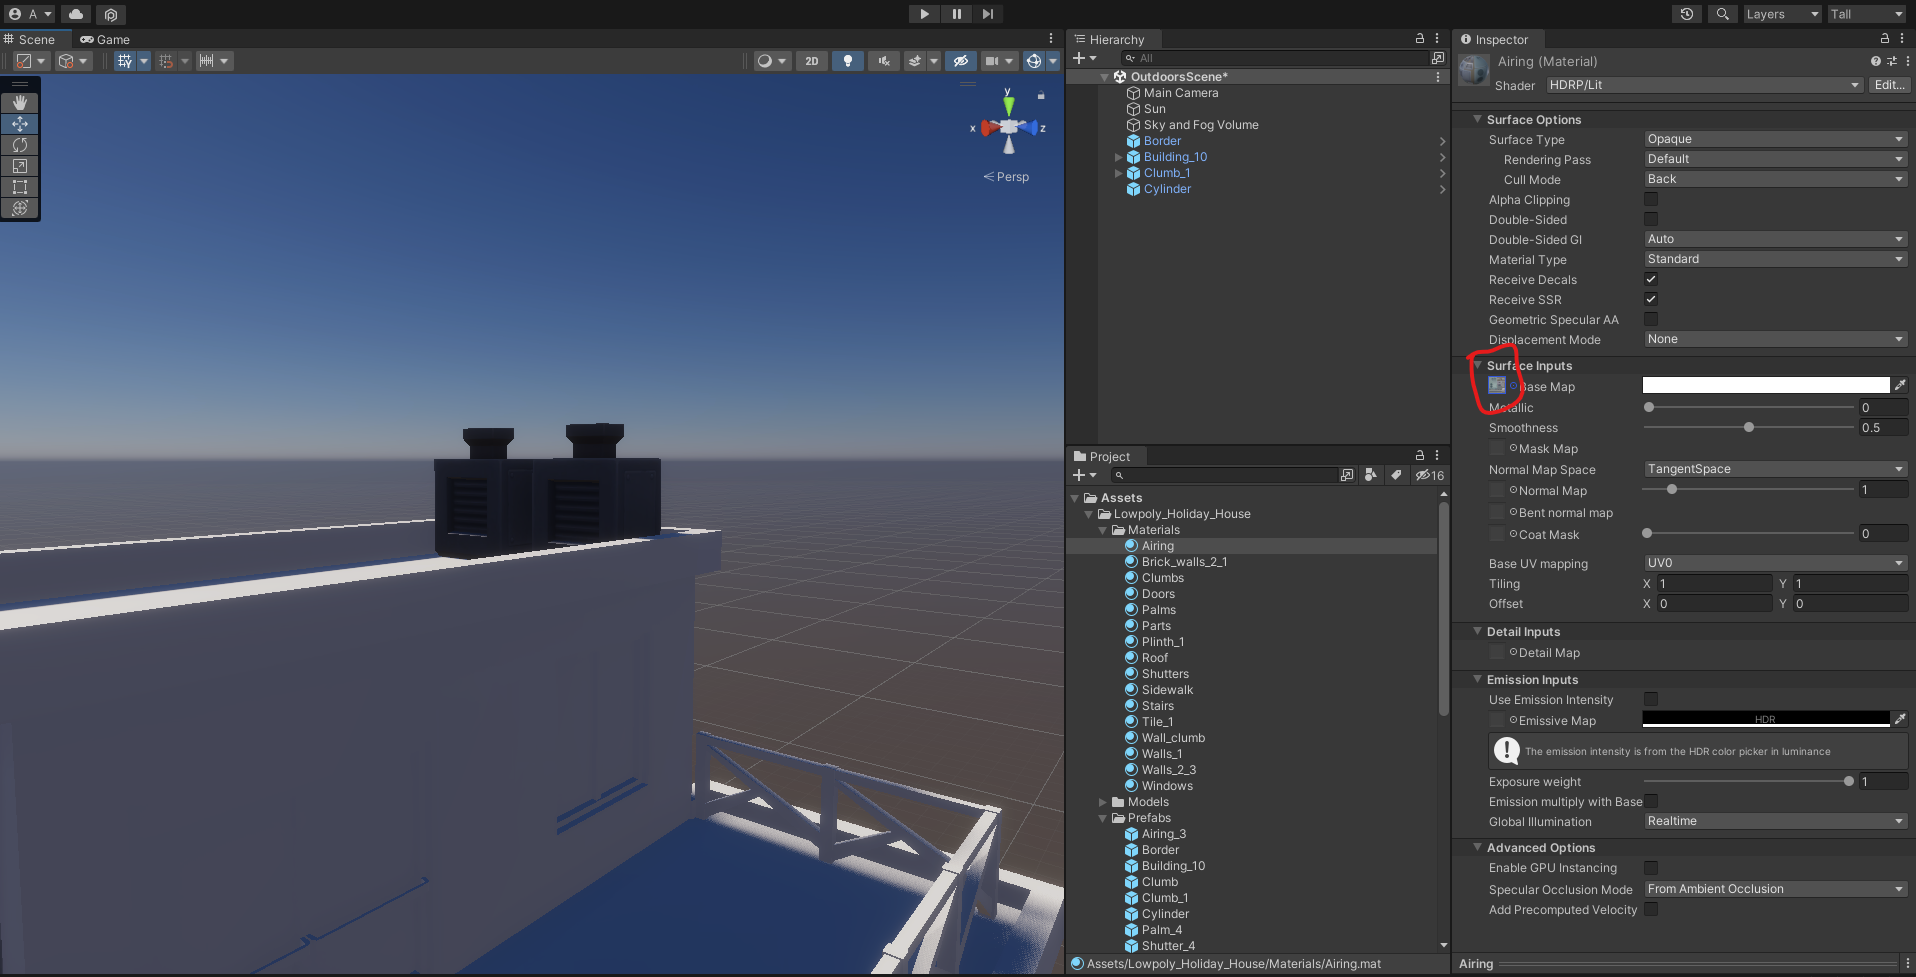Switch to Game tab
Image resolution: width=1916 pixels, height=977 pixels.
(105, 39)
